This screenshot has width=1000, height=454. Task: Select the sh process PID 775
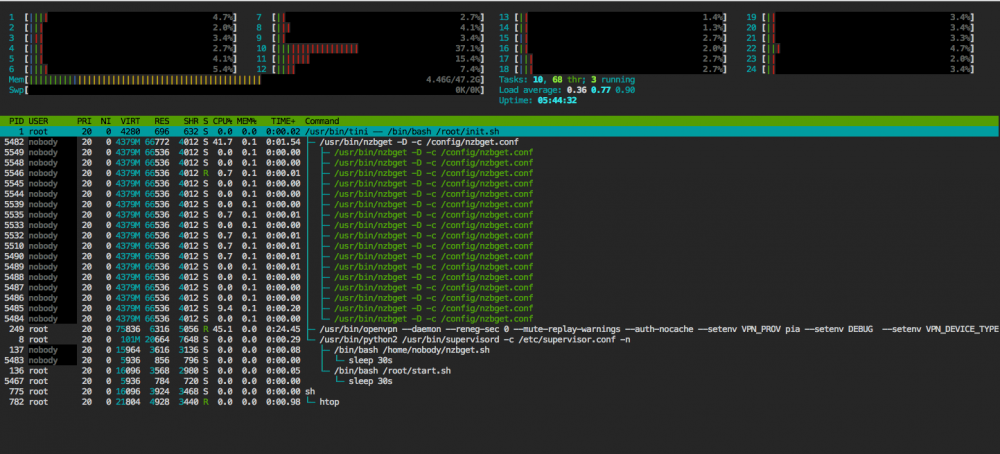tap(500, 392)
